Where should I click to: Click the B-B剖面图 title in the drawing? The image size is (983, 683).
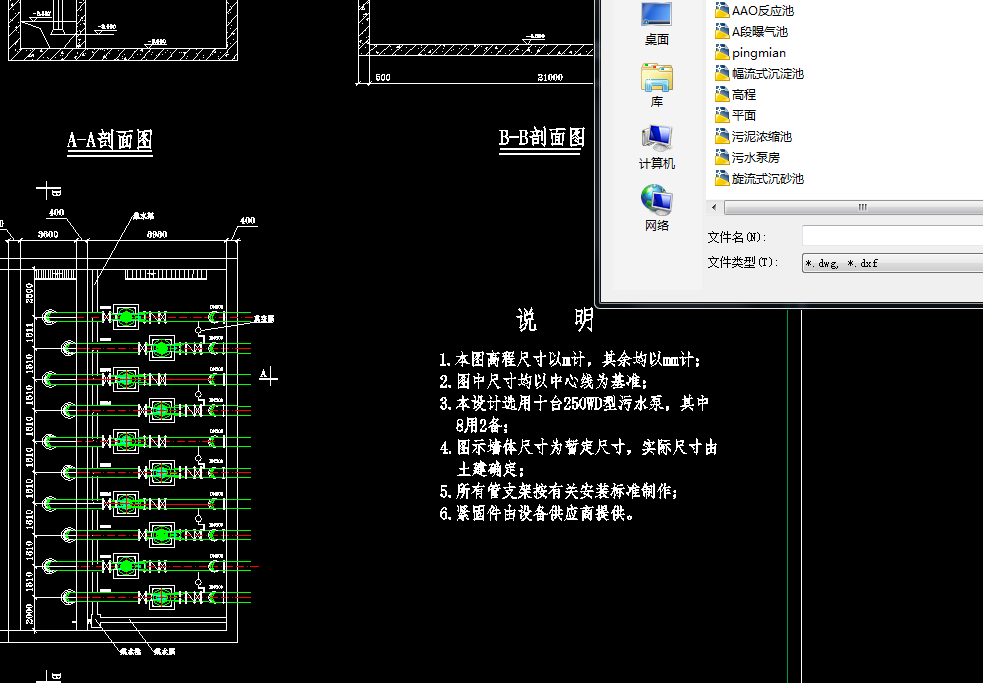point(542,137)
